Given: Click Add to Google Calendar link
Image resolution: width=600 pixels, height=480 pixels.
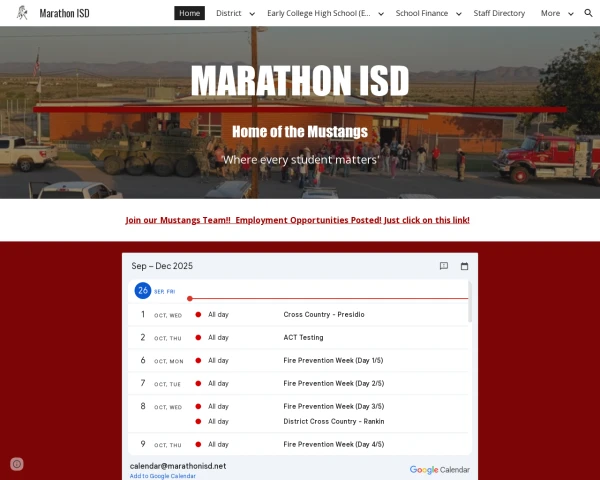Looking at the screenshot, I should coord(163,476).
